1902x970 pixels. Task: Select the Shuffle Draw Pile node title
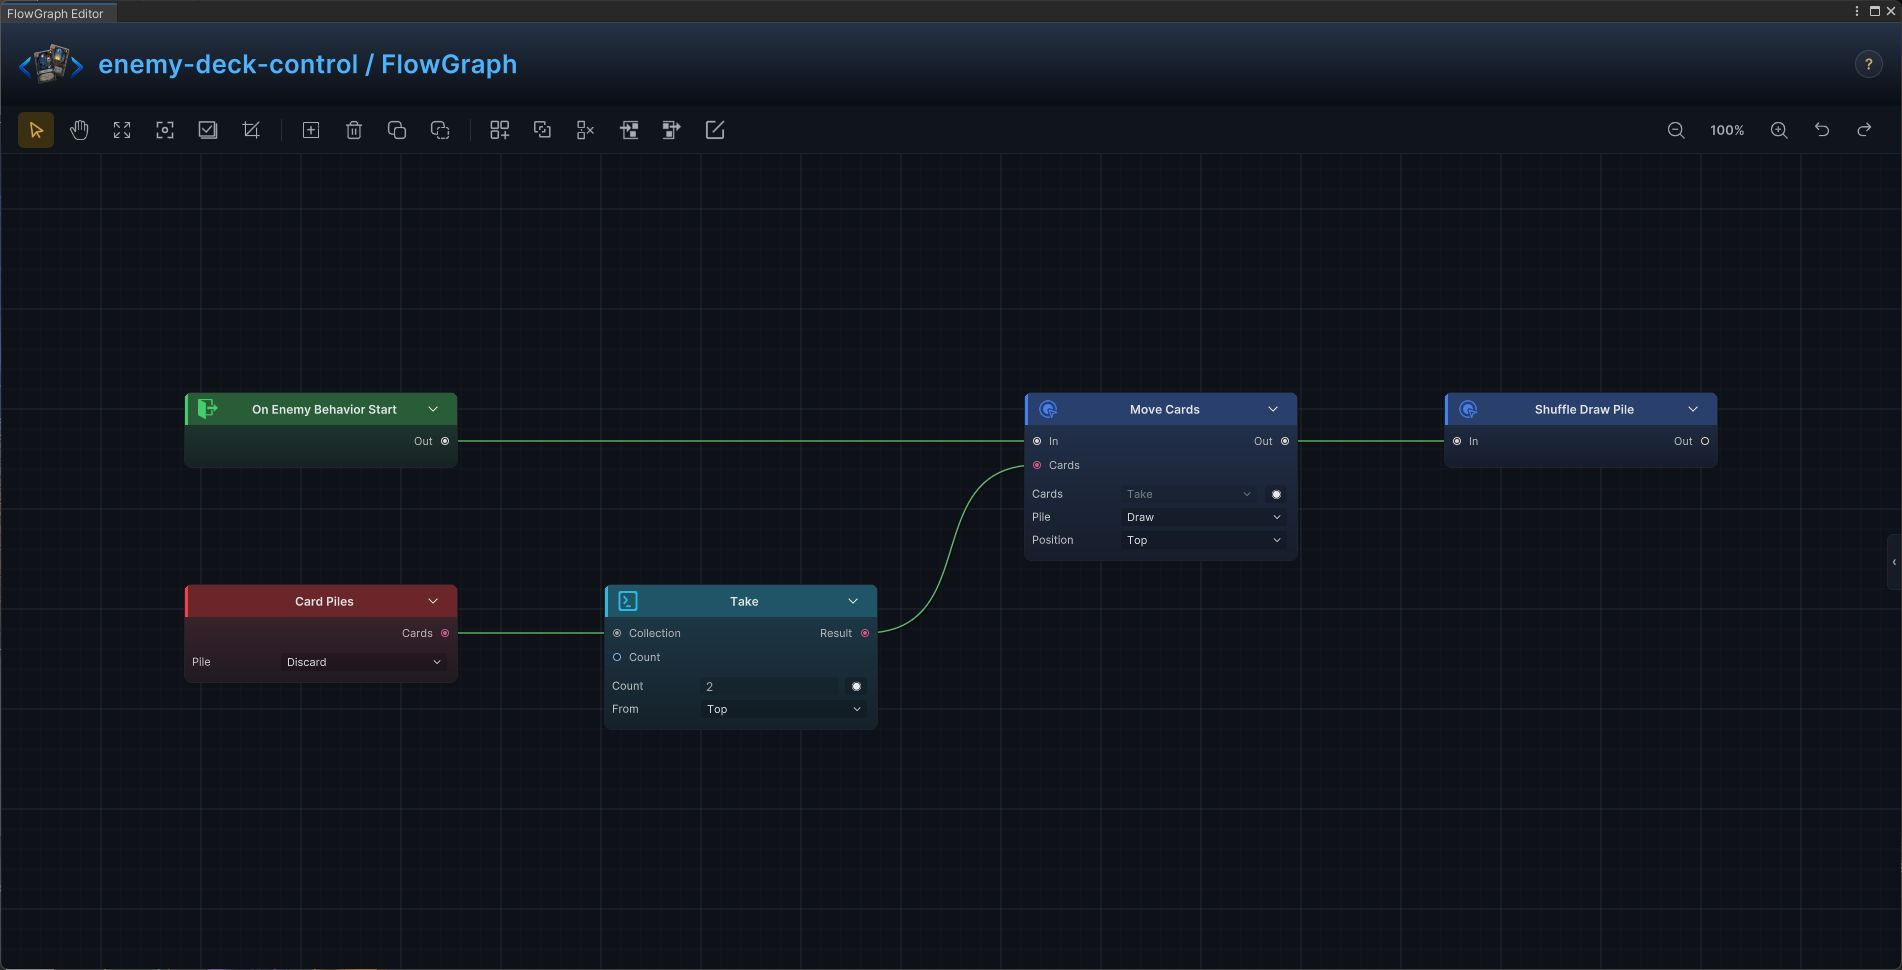1584,409
